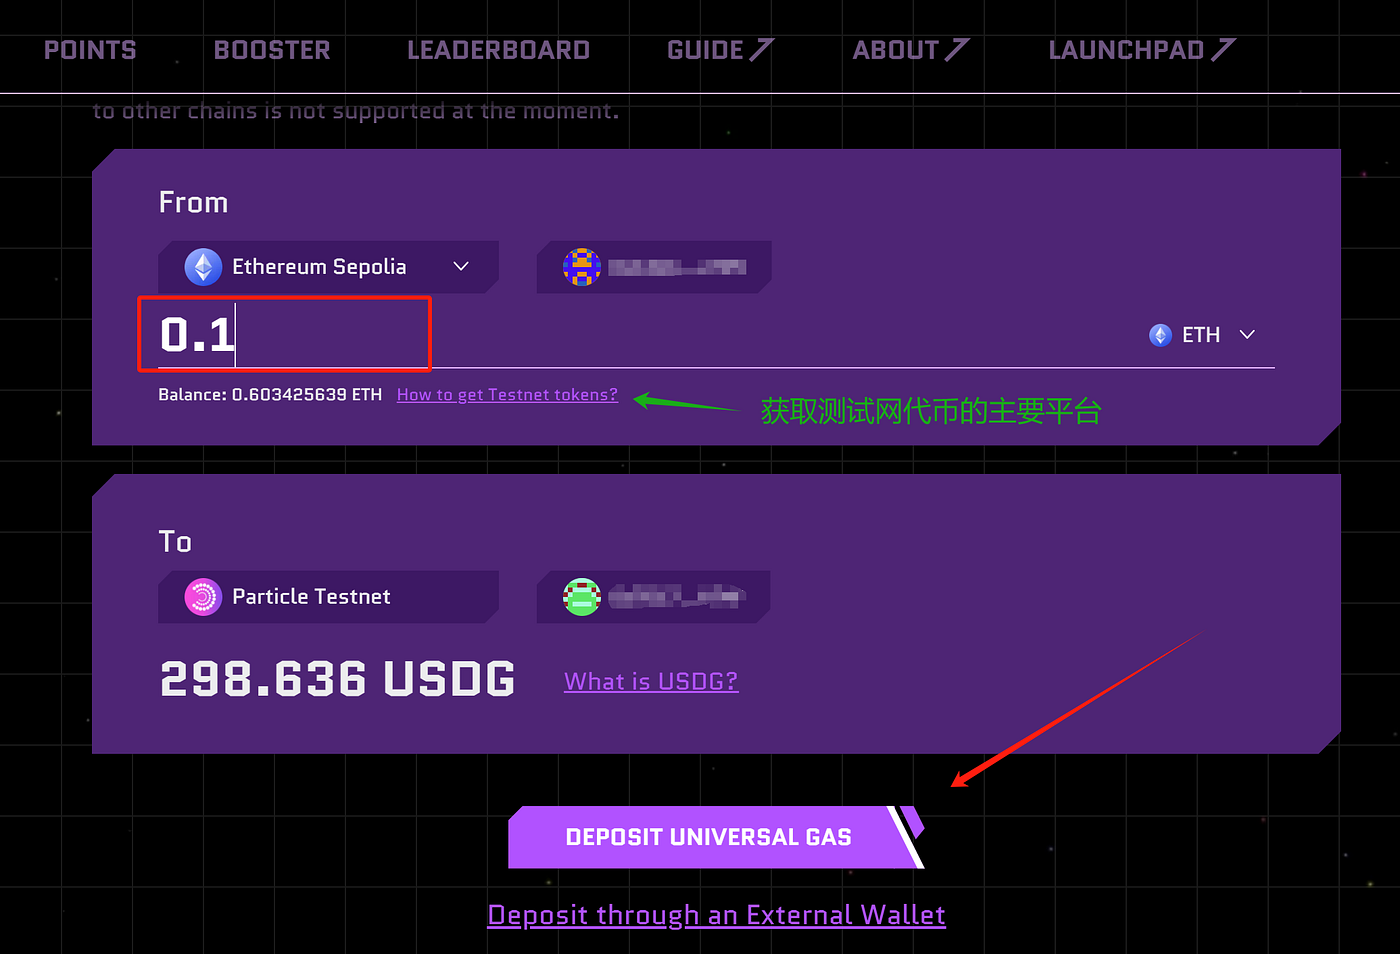Click the DEPOSIT UNIVERSAL GAS button
Screen dimensions: 1400x954
715,837
